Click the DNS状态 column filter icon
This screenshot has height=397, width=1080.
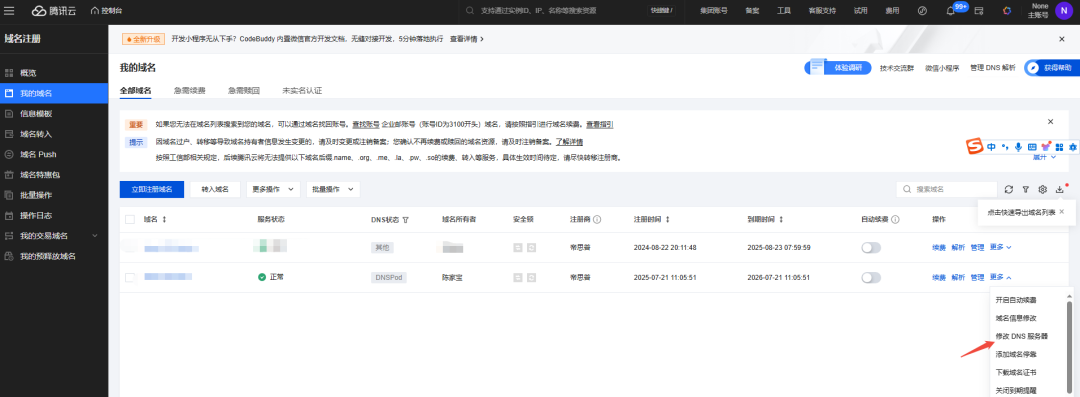pos(406,220)
